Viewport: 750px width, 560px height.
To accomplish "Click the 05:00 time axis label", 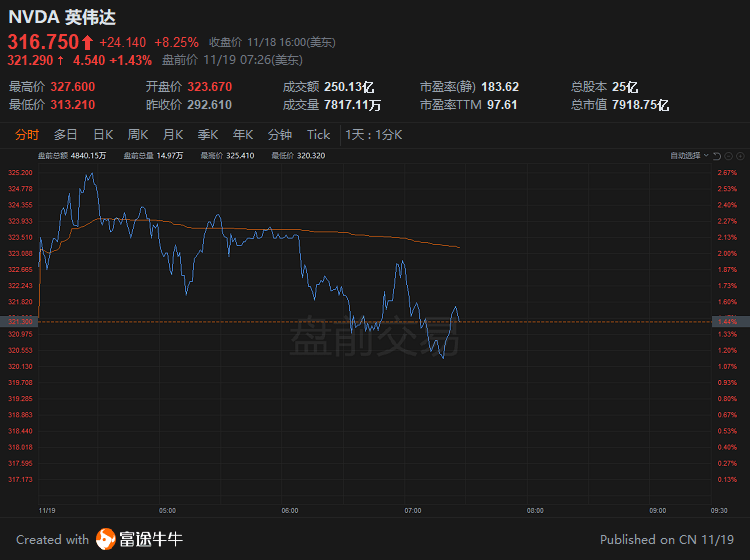I will coord(167,511).
